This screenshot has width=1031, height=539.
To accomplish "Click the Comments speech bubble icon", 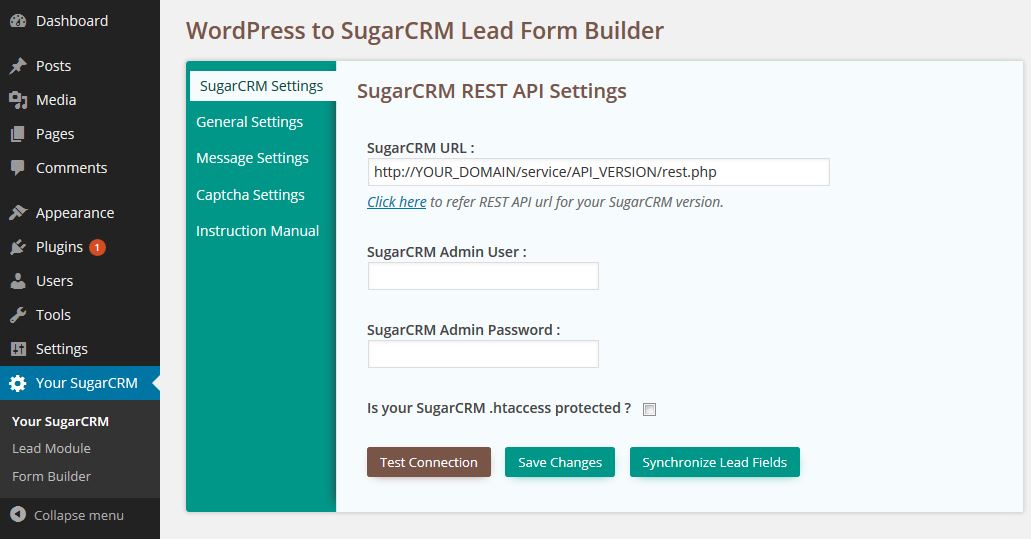I will point(18,168).
